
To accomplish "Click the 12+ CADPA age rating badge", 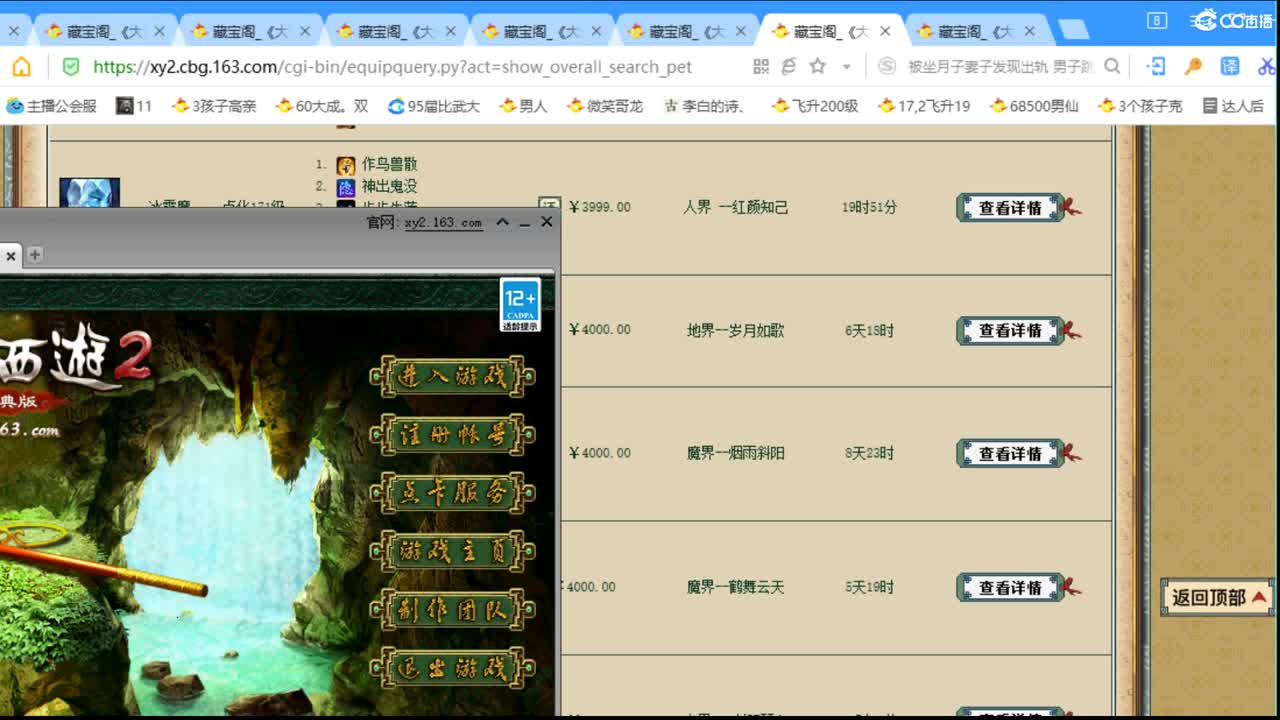I will (520, 305).
